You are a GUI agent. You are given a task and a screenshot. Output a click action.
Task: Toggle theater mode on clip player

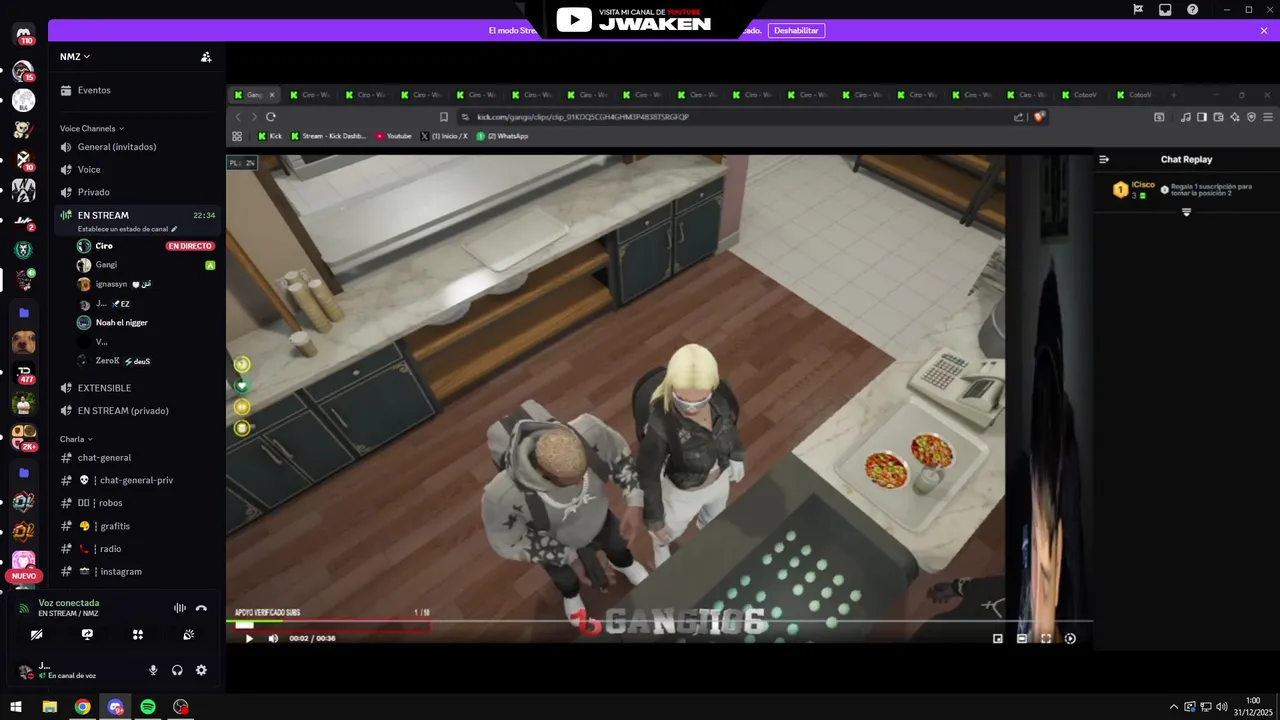[x=1022, y=638]
